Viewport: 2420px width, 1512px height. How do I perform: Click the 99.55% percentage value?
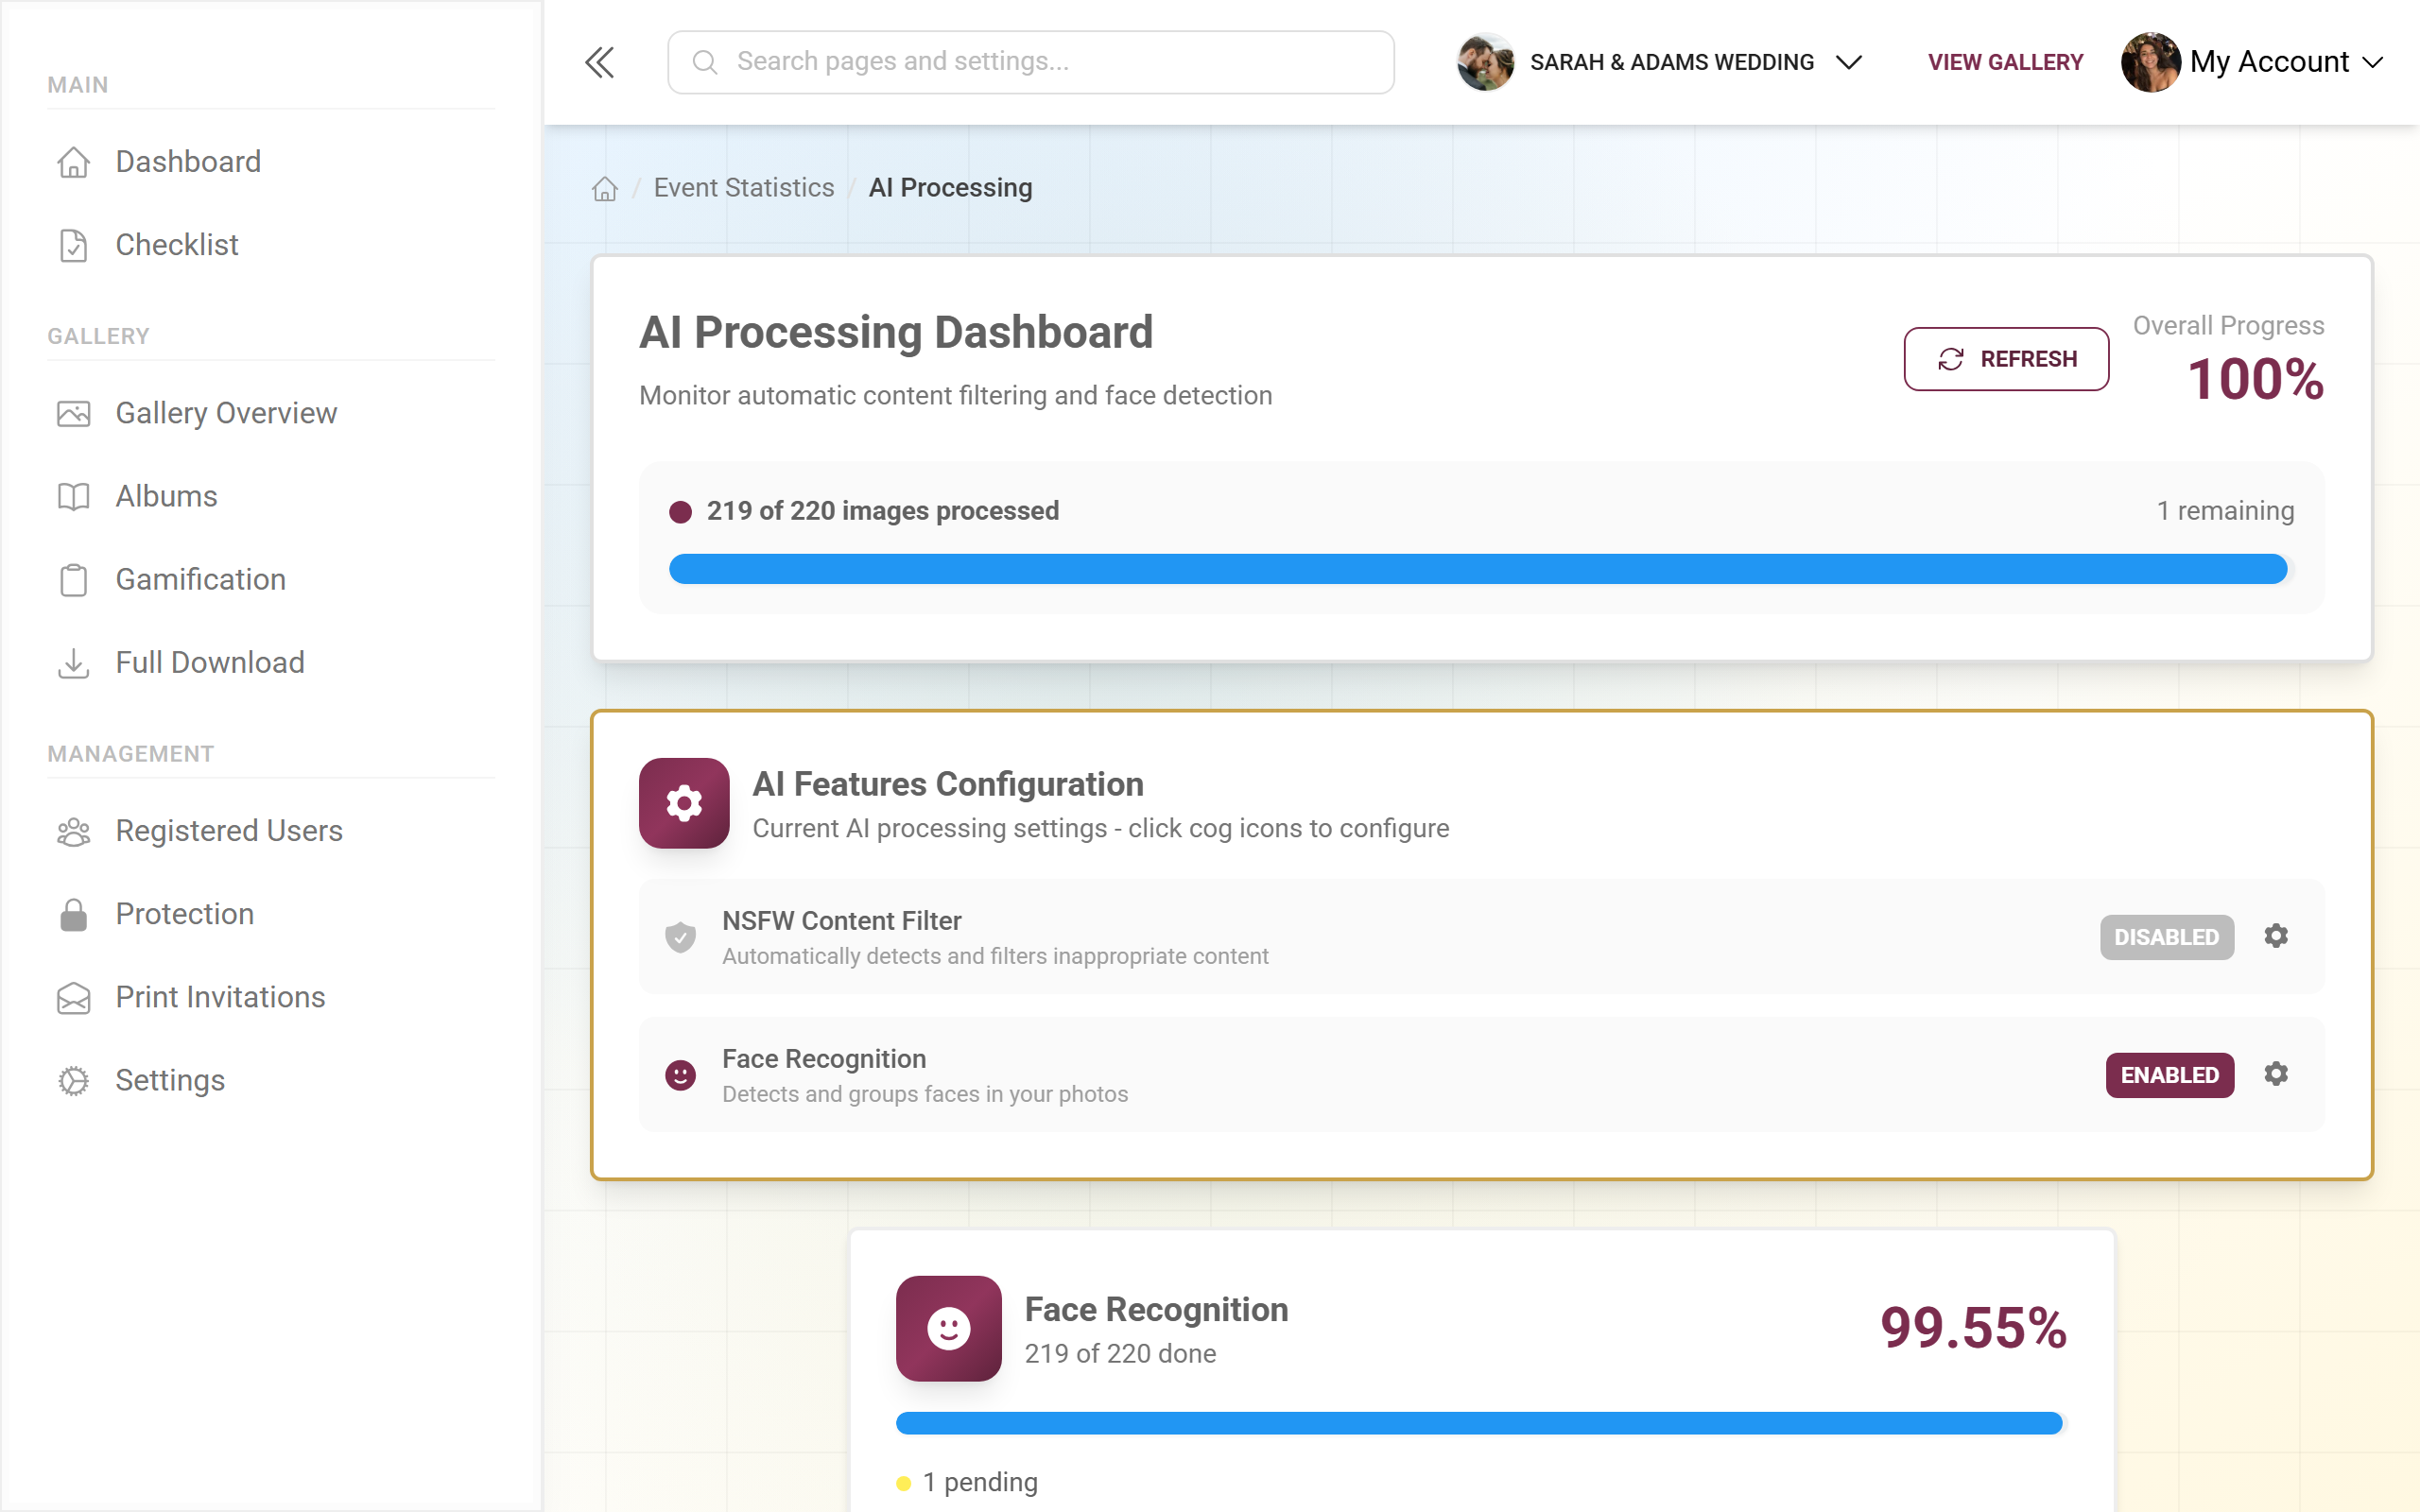[1973, 1328]
